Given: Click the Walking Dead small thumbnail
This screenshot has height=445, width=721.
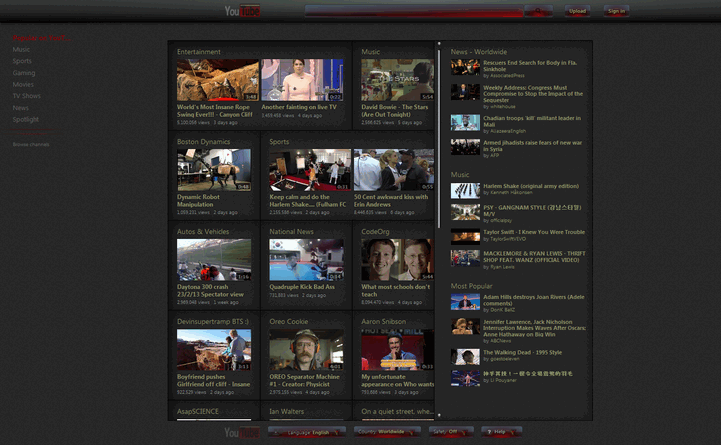Looking at the screenshot, I should [x=465, y=357].
